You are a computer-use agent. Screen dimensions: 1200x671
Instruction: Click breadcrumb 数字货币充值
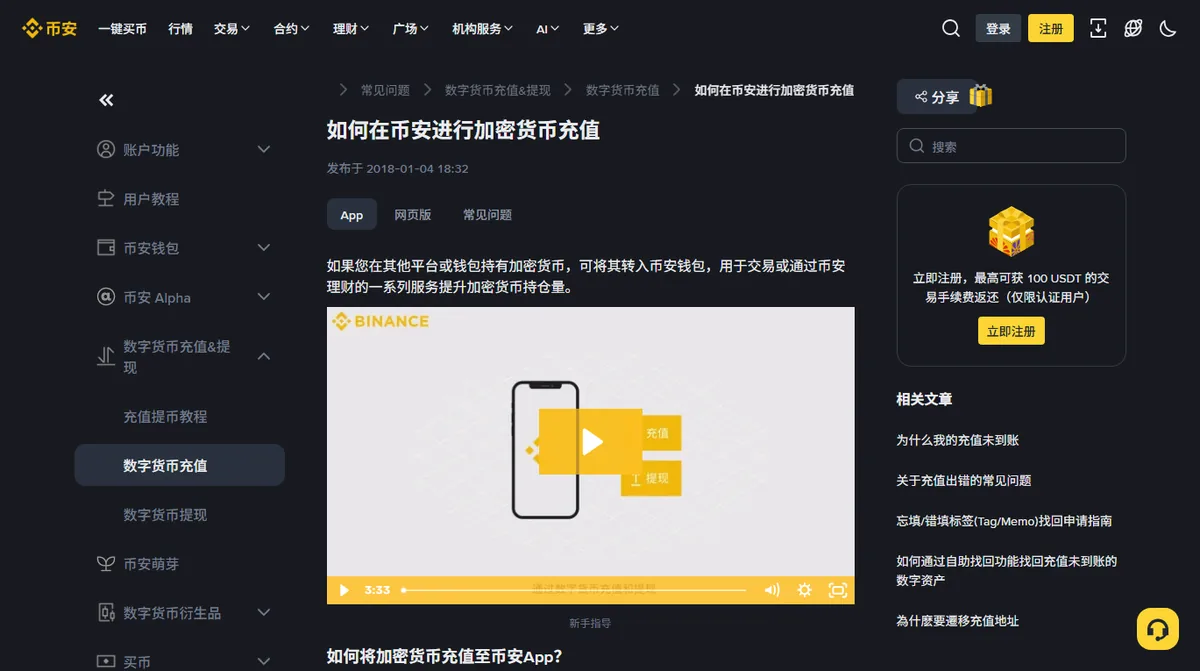click(623, 90)
